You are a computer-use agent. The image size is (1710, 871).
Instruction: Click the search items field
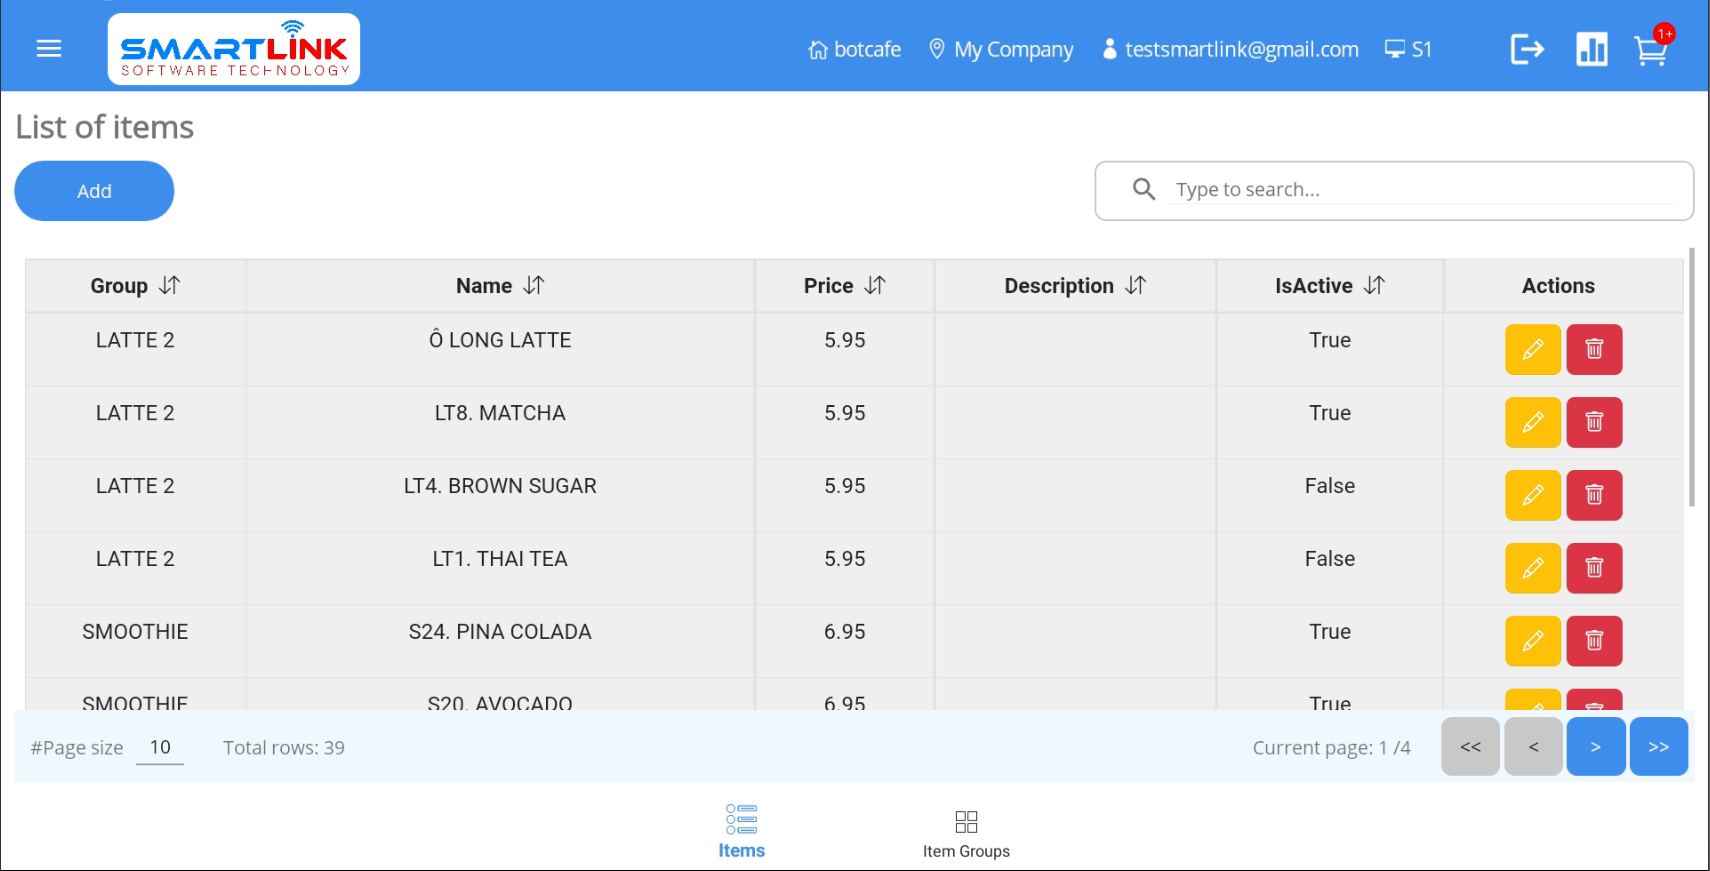[1420, 190]
